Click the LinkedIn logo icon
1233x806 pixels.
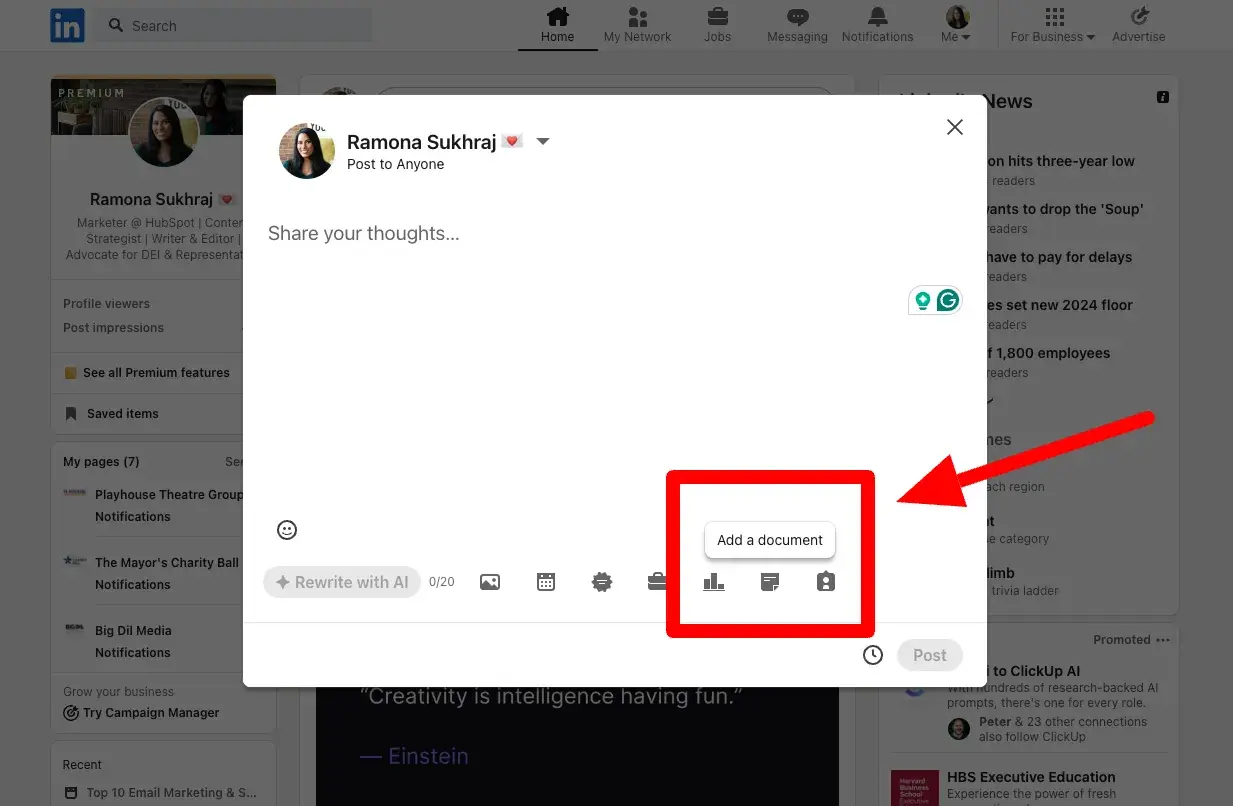coord(67,26)
